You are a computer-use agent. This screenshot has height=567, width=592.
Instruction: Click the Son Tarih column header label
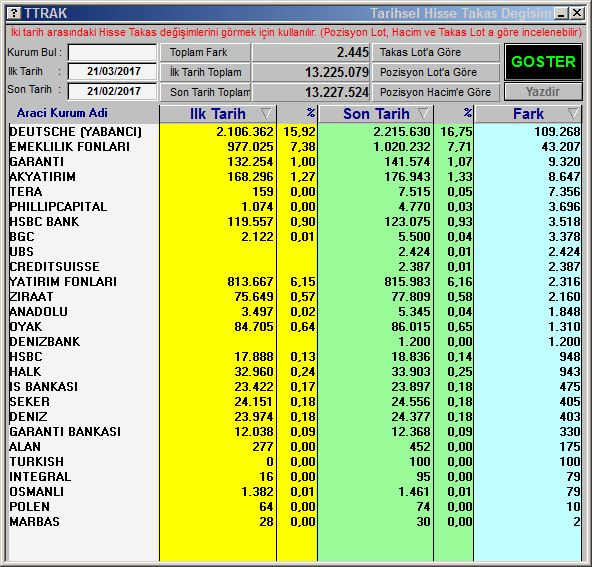coord(376,114)
